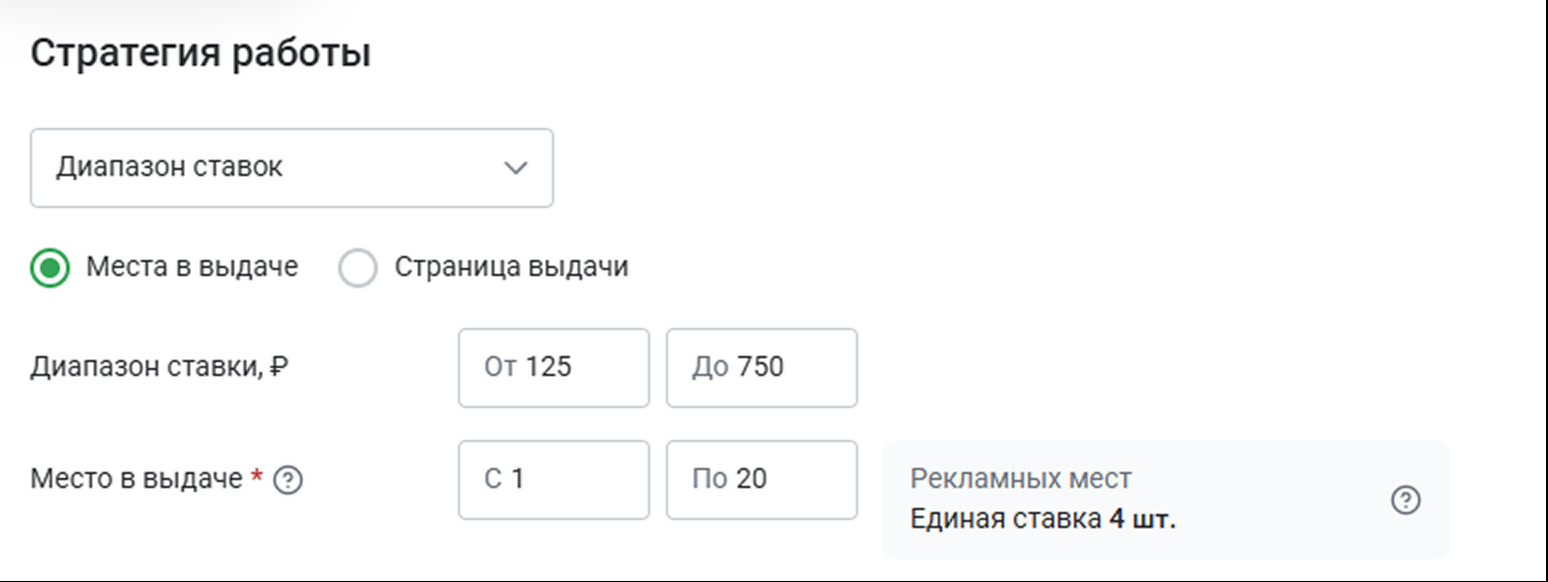Enable the Страница выдачи radio button

(357, 268)
